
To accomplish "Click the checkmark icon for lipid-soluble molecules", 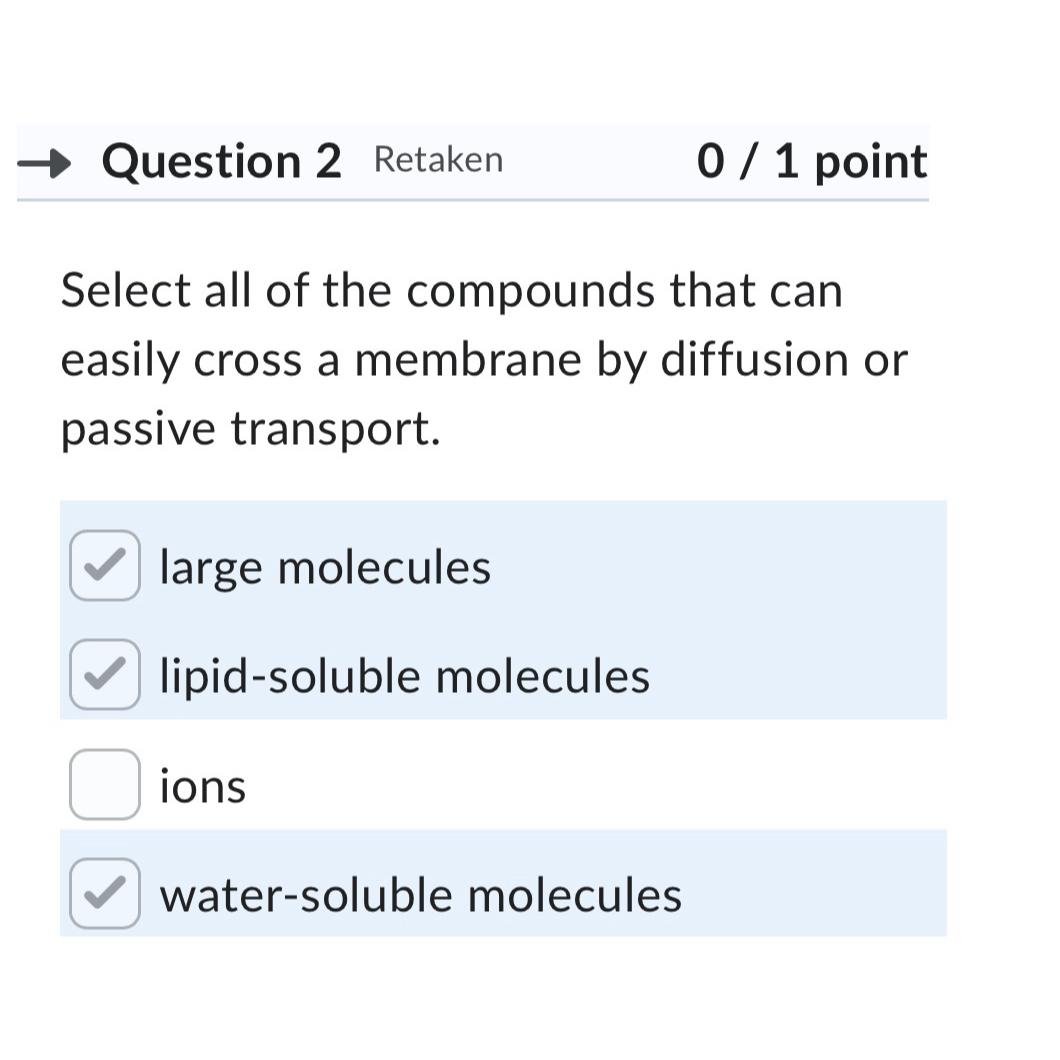I will pyautogui.click(x=104, y=676).
